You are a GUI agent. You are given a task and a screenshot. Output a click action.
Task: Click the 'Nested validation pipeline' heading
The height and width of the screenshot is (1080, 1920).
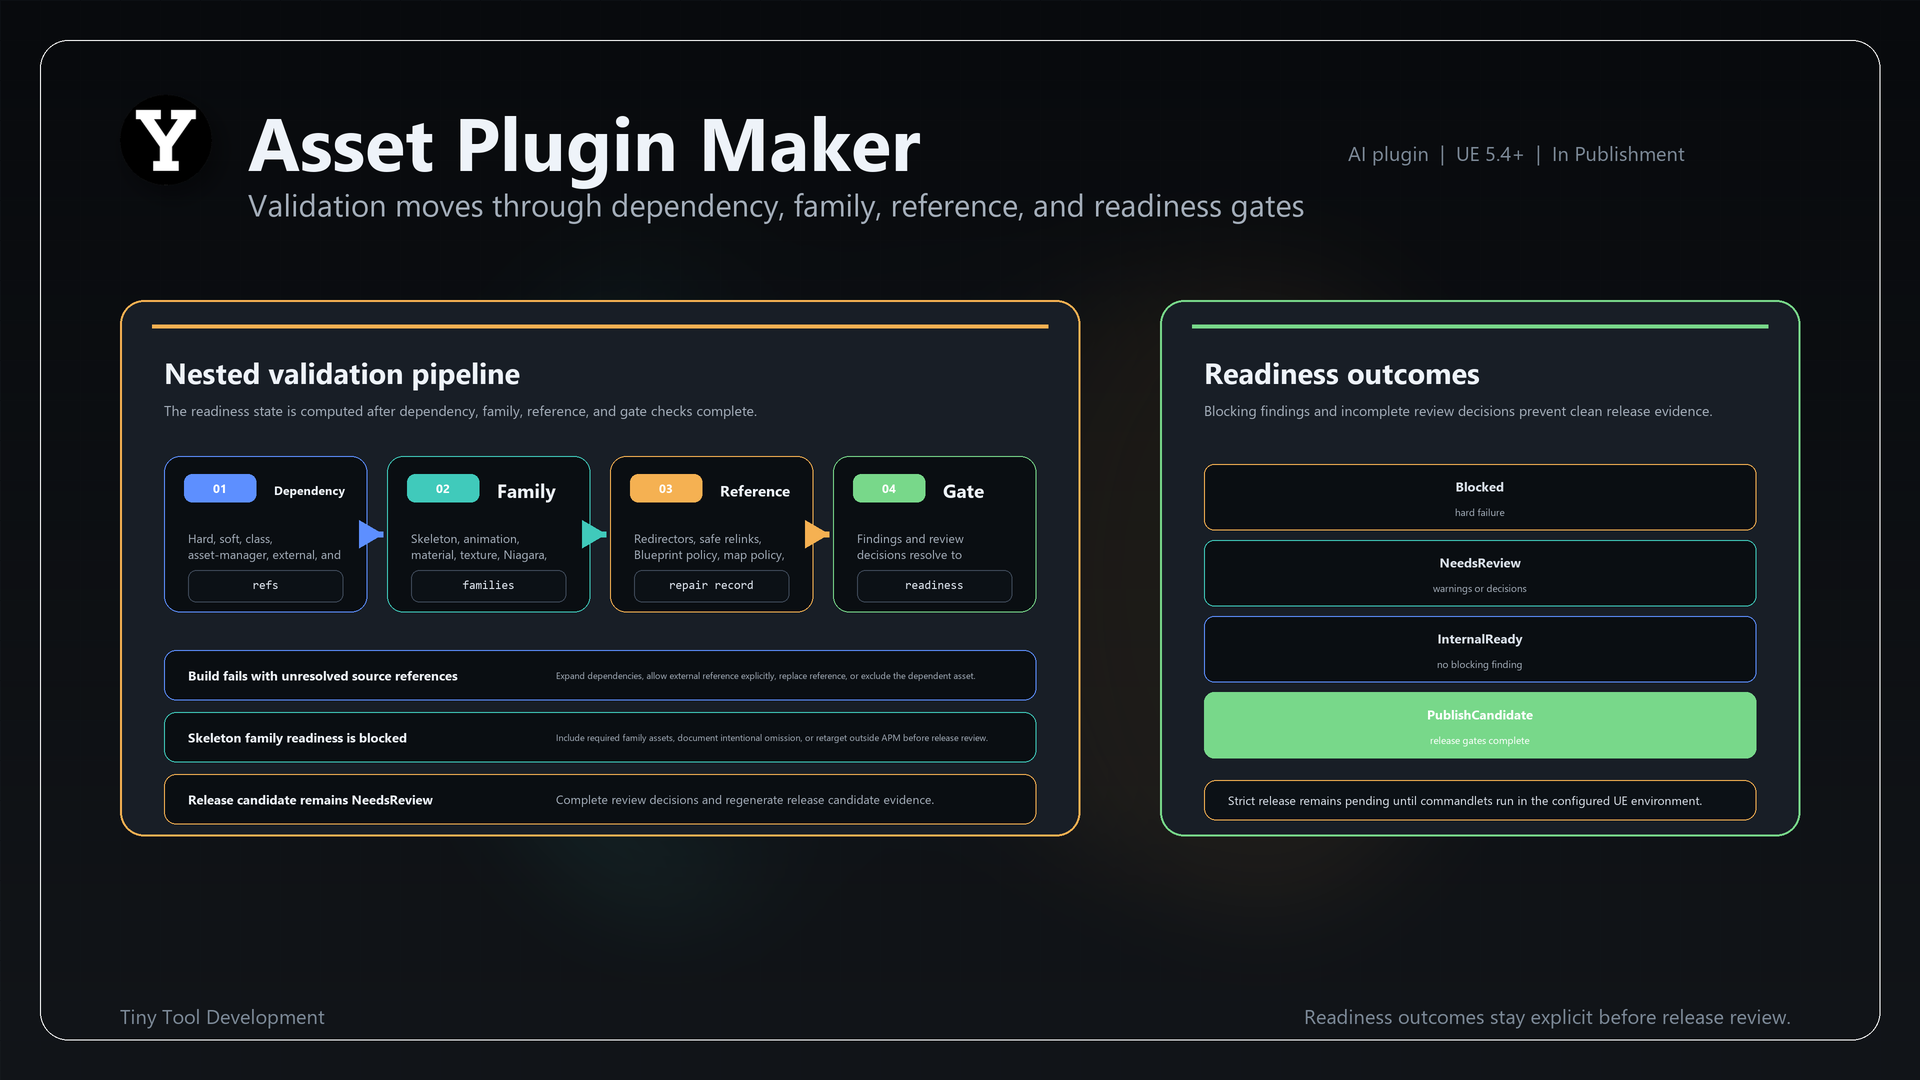(x=342, y=374)
